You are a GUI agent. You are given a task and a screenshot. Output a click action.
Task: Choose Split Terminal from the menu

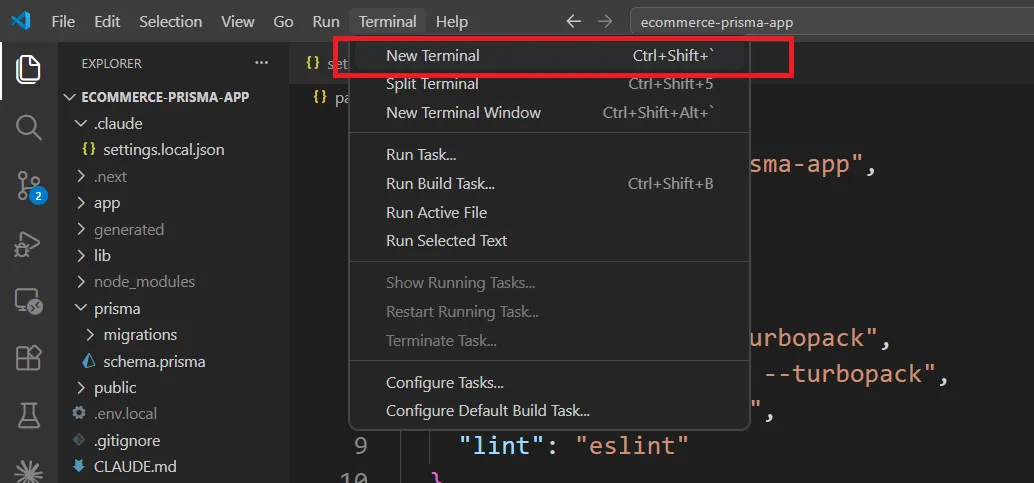pos(550,84)
